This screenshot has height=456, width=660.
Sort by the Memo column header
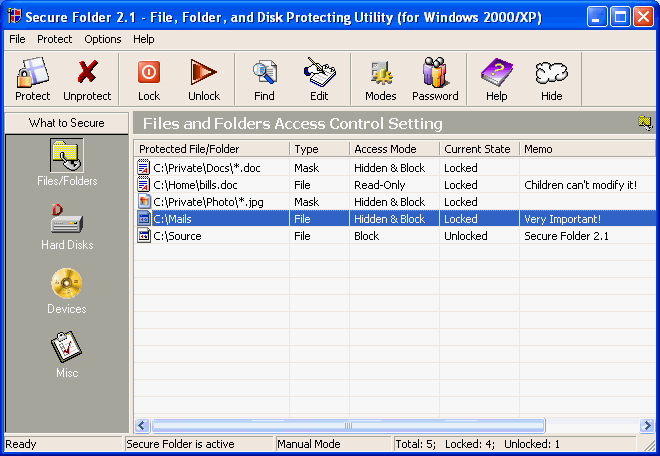tap(588, 149)
